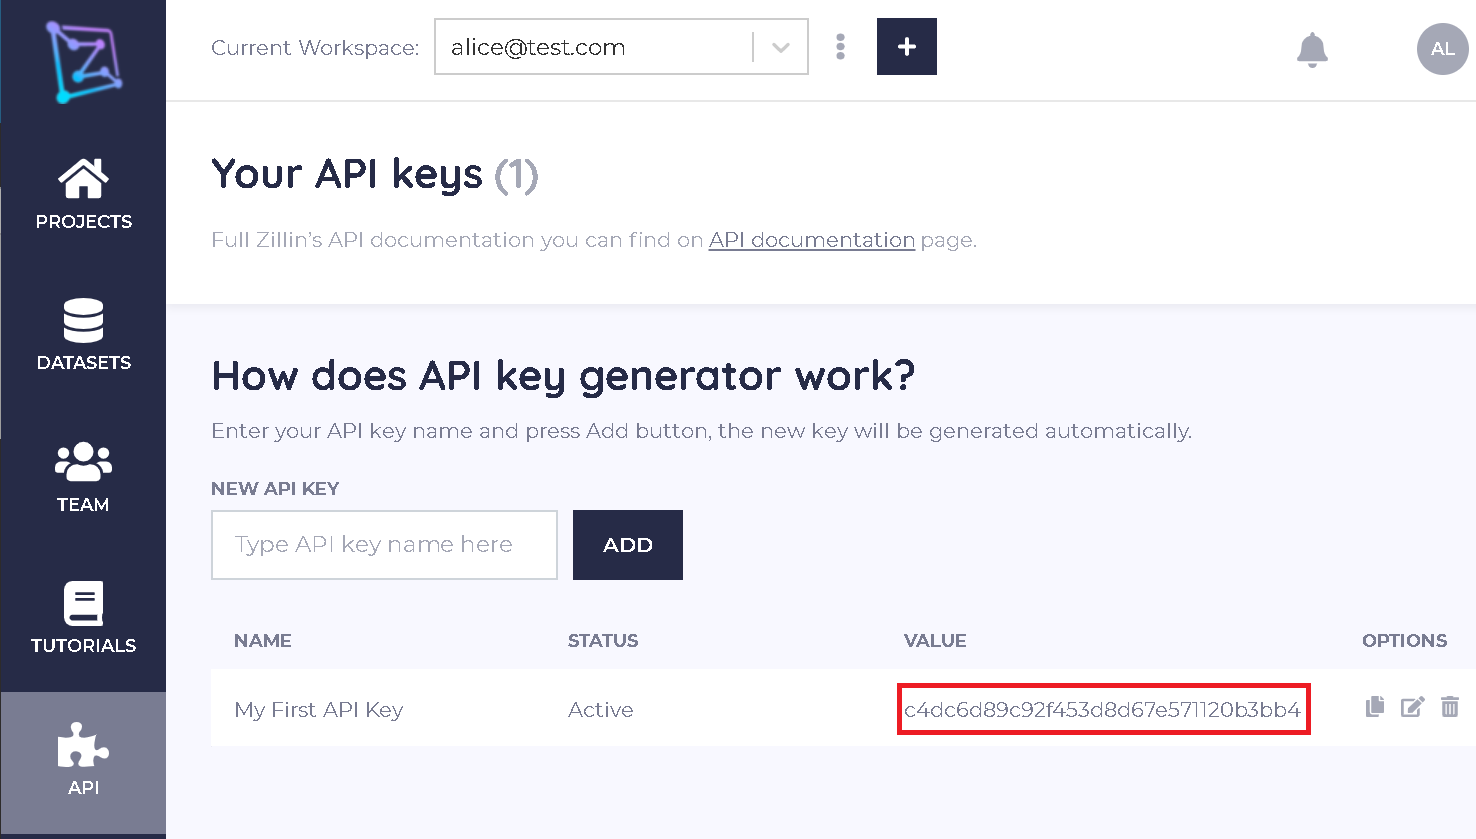Open the Team page
The image size is (1476, 839).
point(83,476)
